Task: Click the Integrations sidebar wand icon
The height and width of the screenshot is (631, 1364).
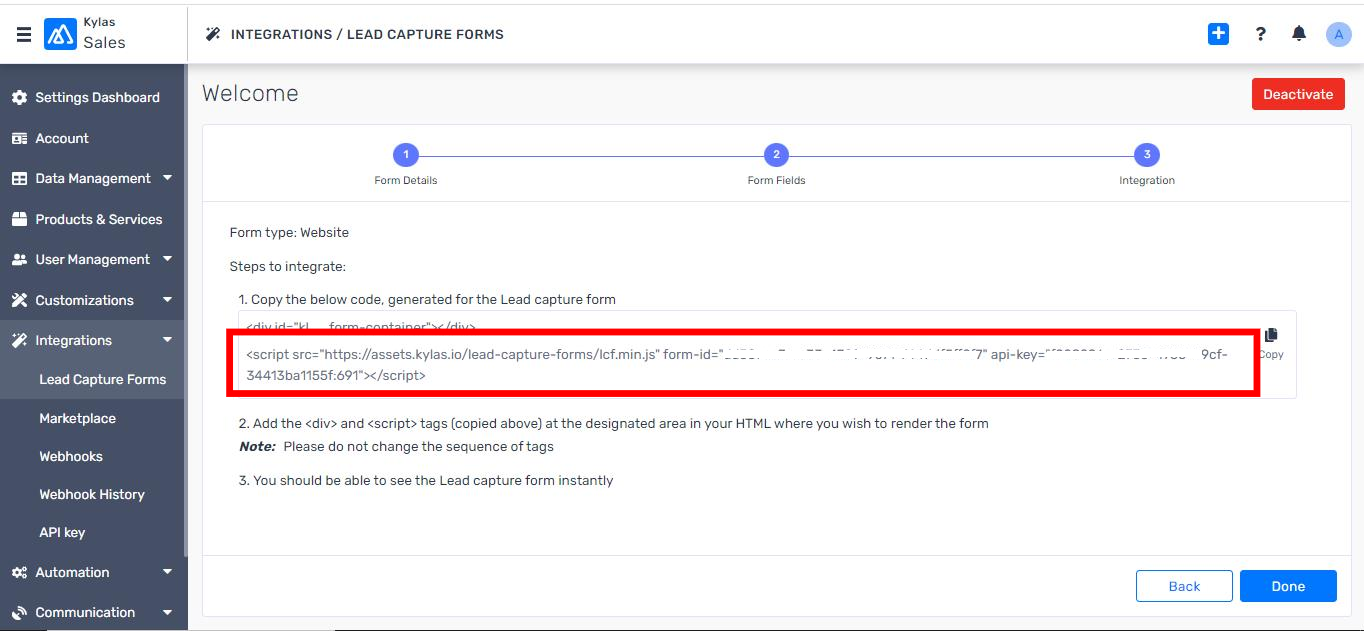Action: (x=19, y=340)
